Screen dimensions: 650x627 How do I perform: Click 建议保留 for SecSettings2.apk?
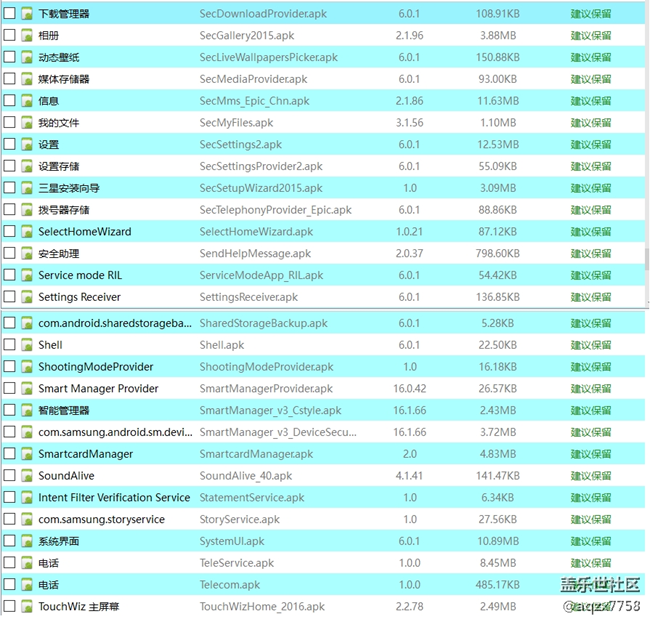click(x=590, y=145)
